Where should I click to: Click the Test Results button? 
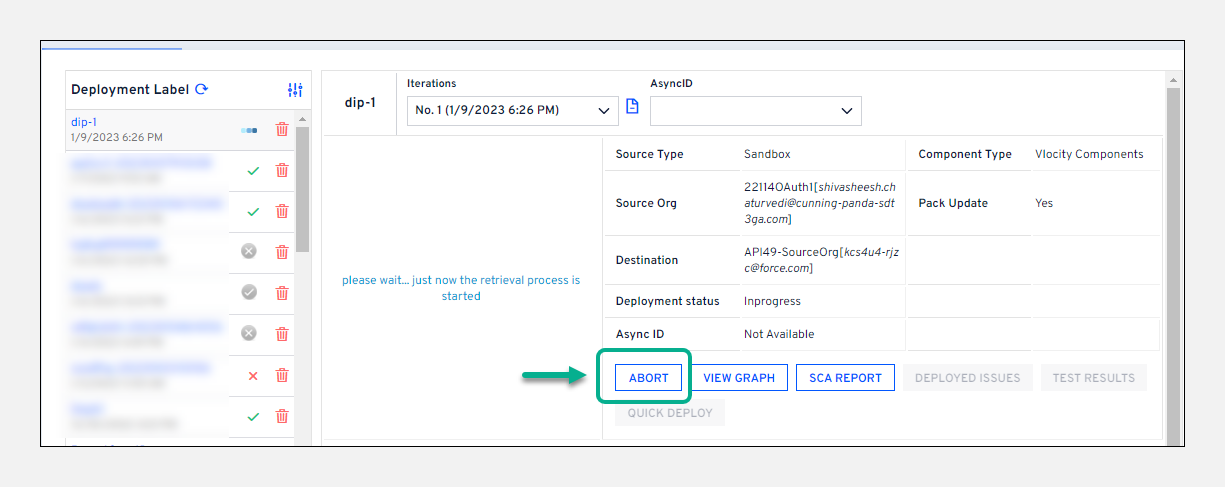[1093, 378]
